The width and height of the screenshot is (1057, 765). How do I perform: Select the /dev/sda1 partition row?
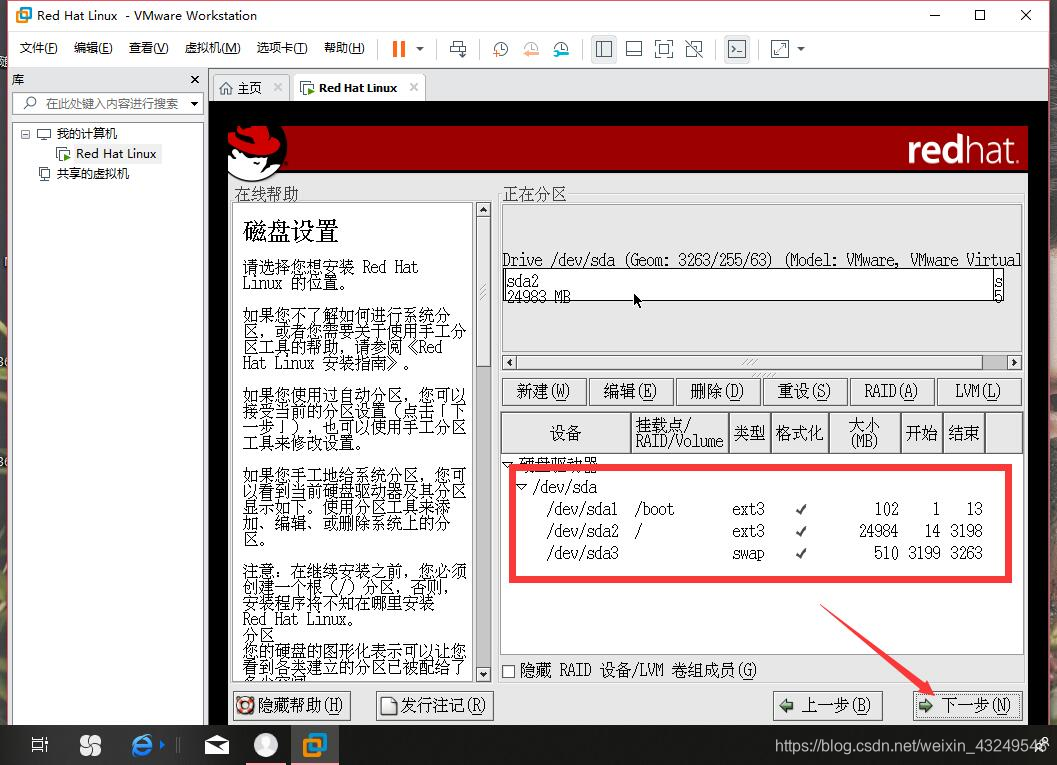pos(764,509)
